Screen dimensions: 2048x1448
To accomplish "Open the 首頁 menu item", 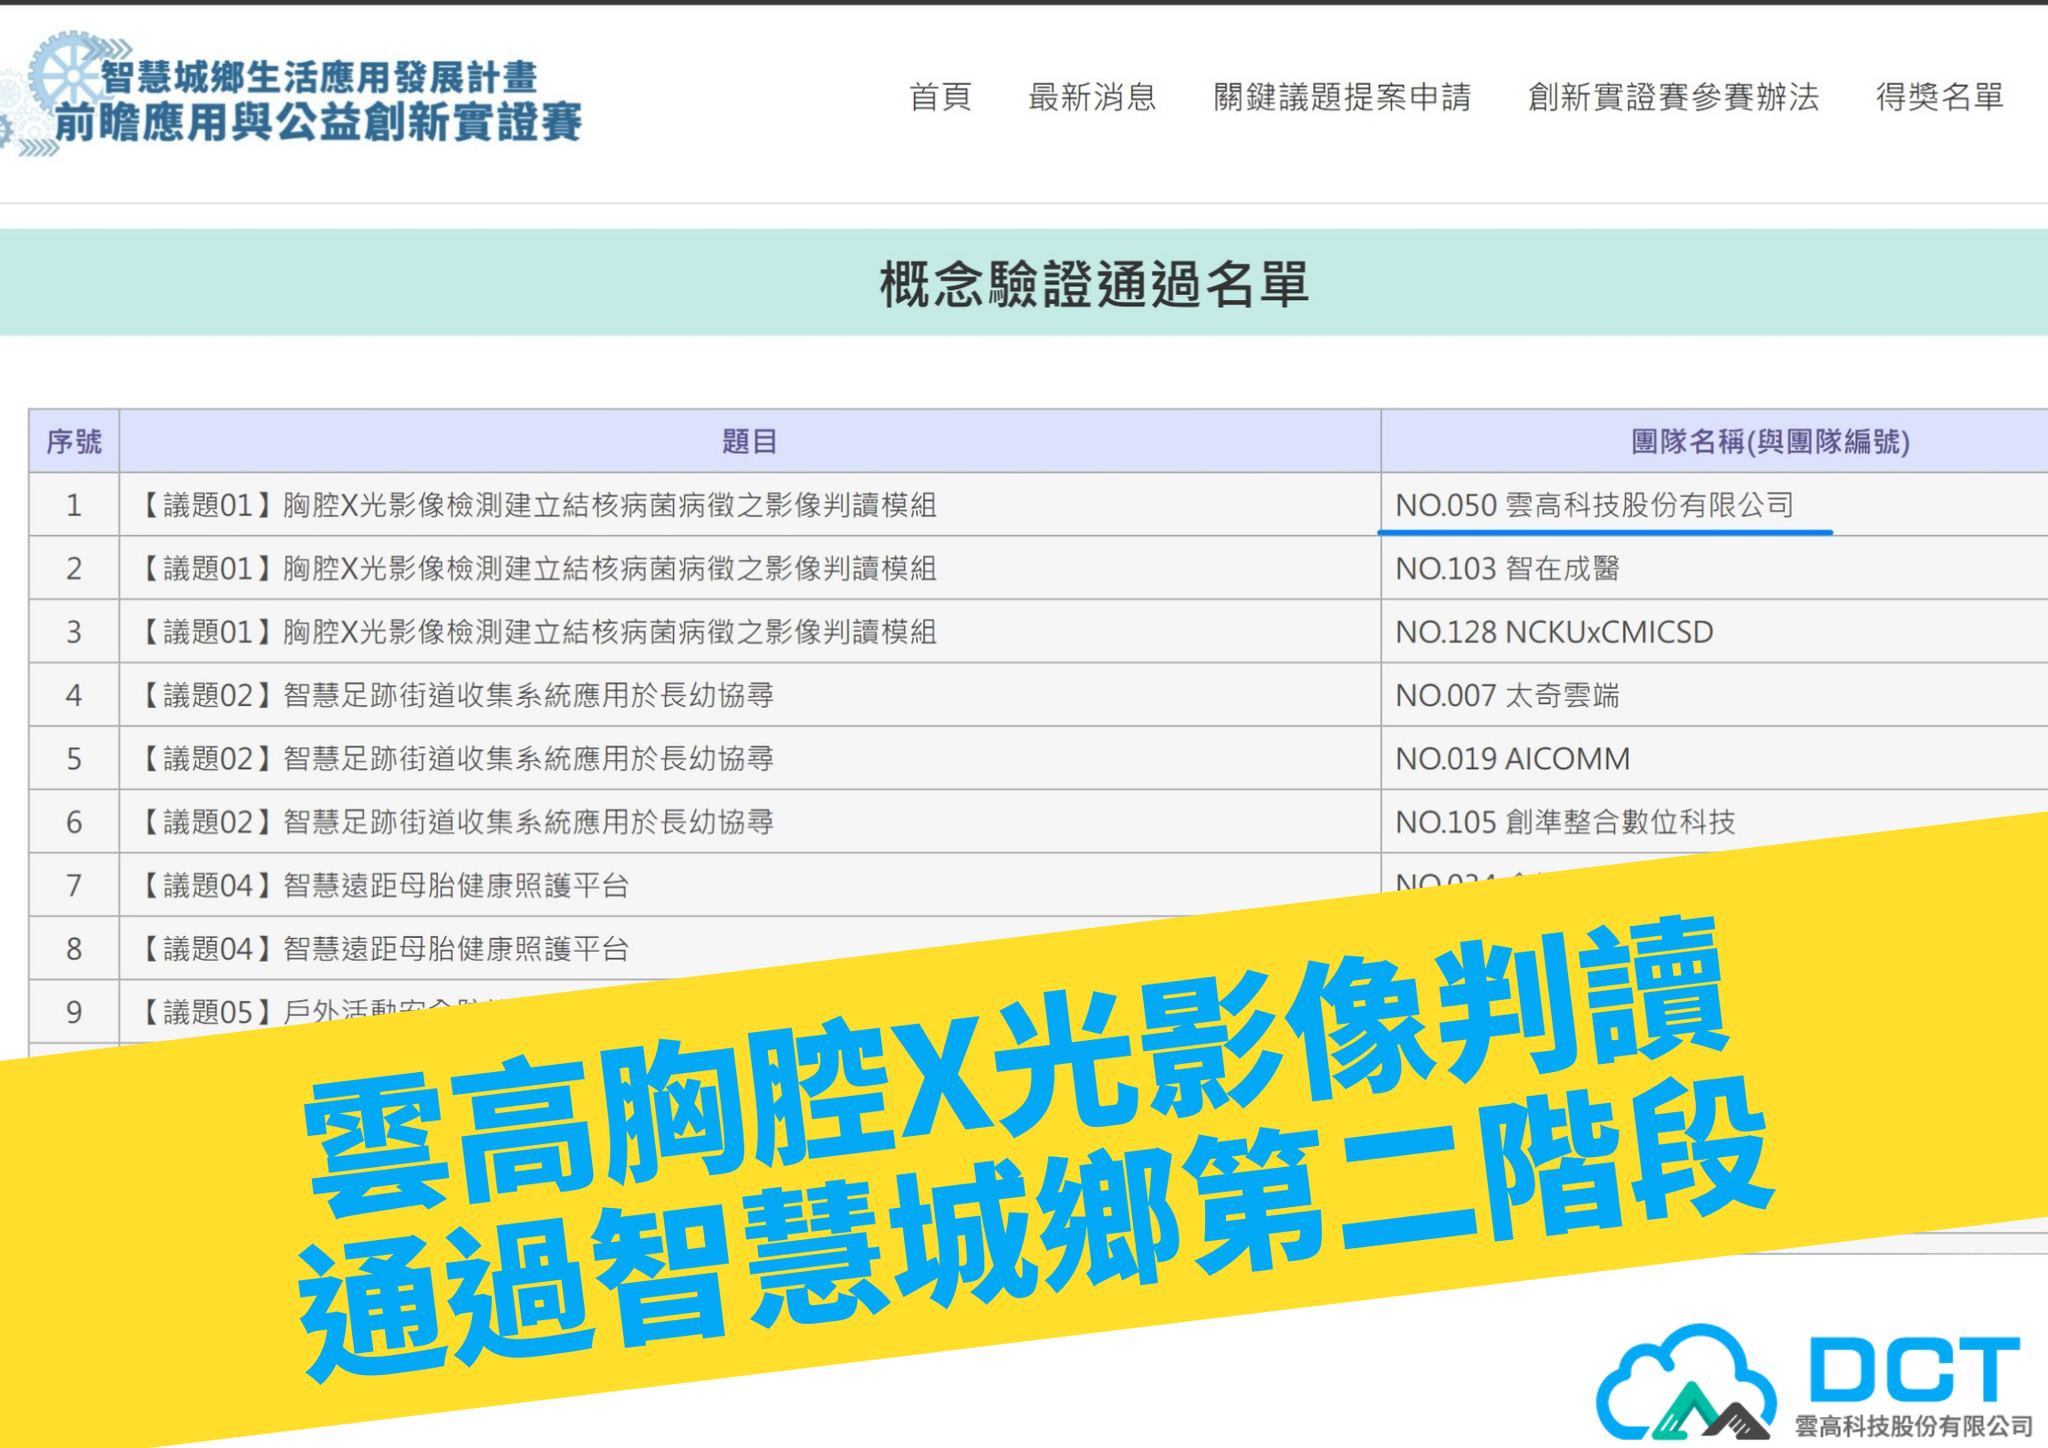I will 940,98.
